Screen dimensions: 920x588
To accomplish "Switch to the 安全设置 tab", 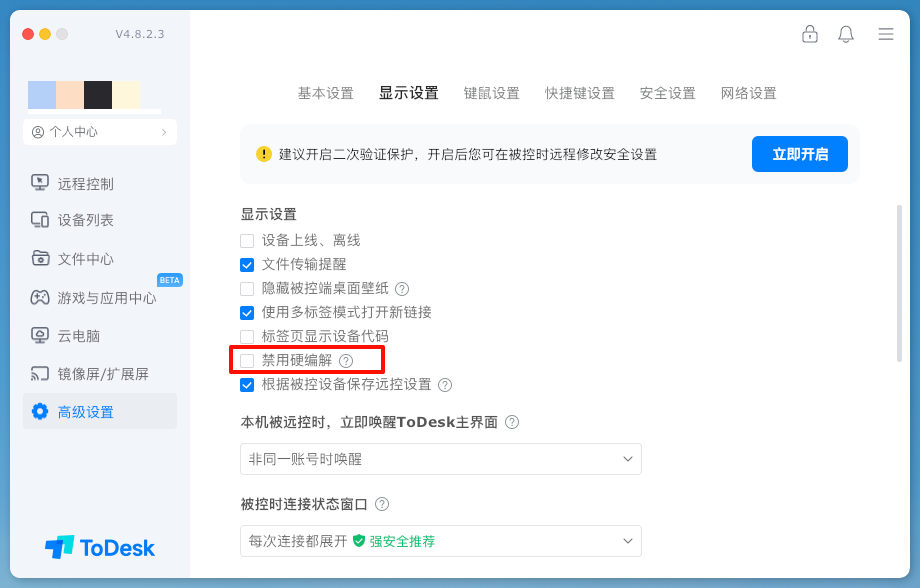I will click(x=667, y=93).
